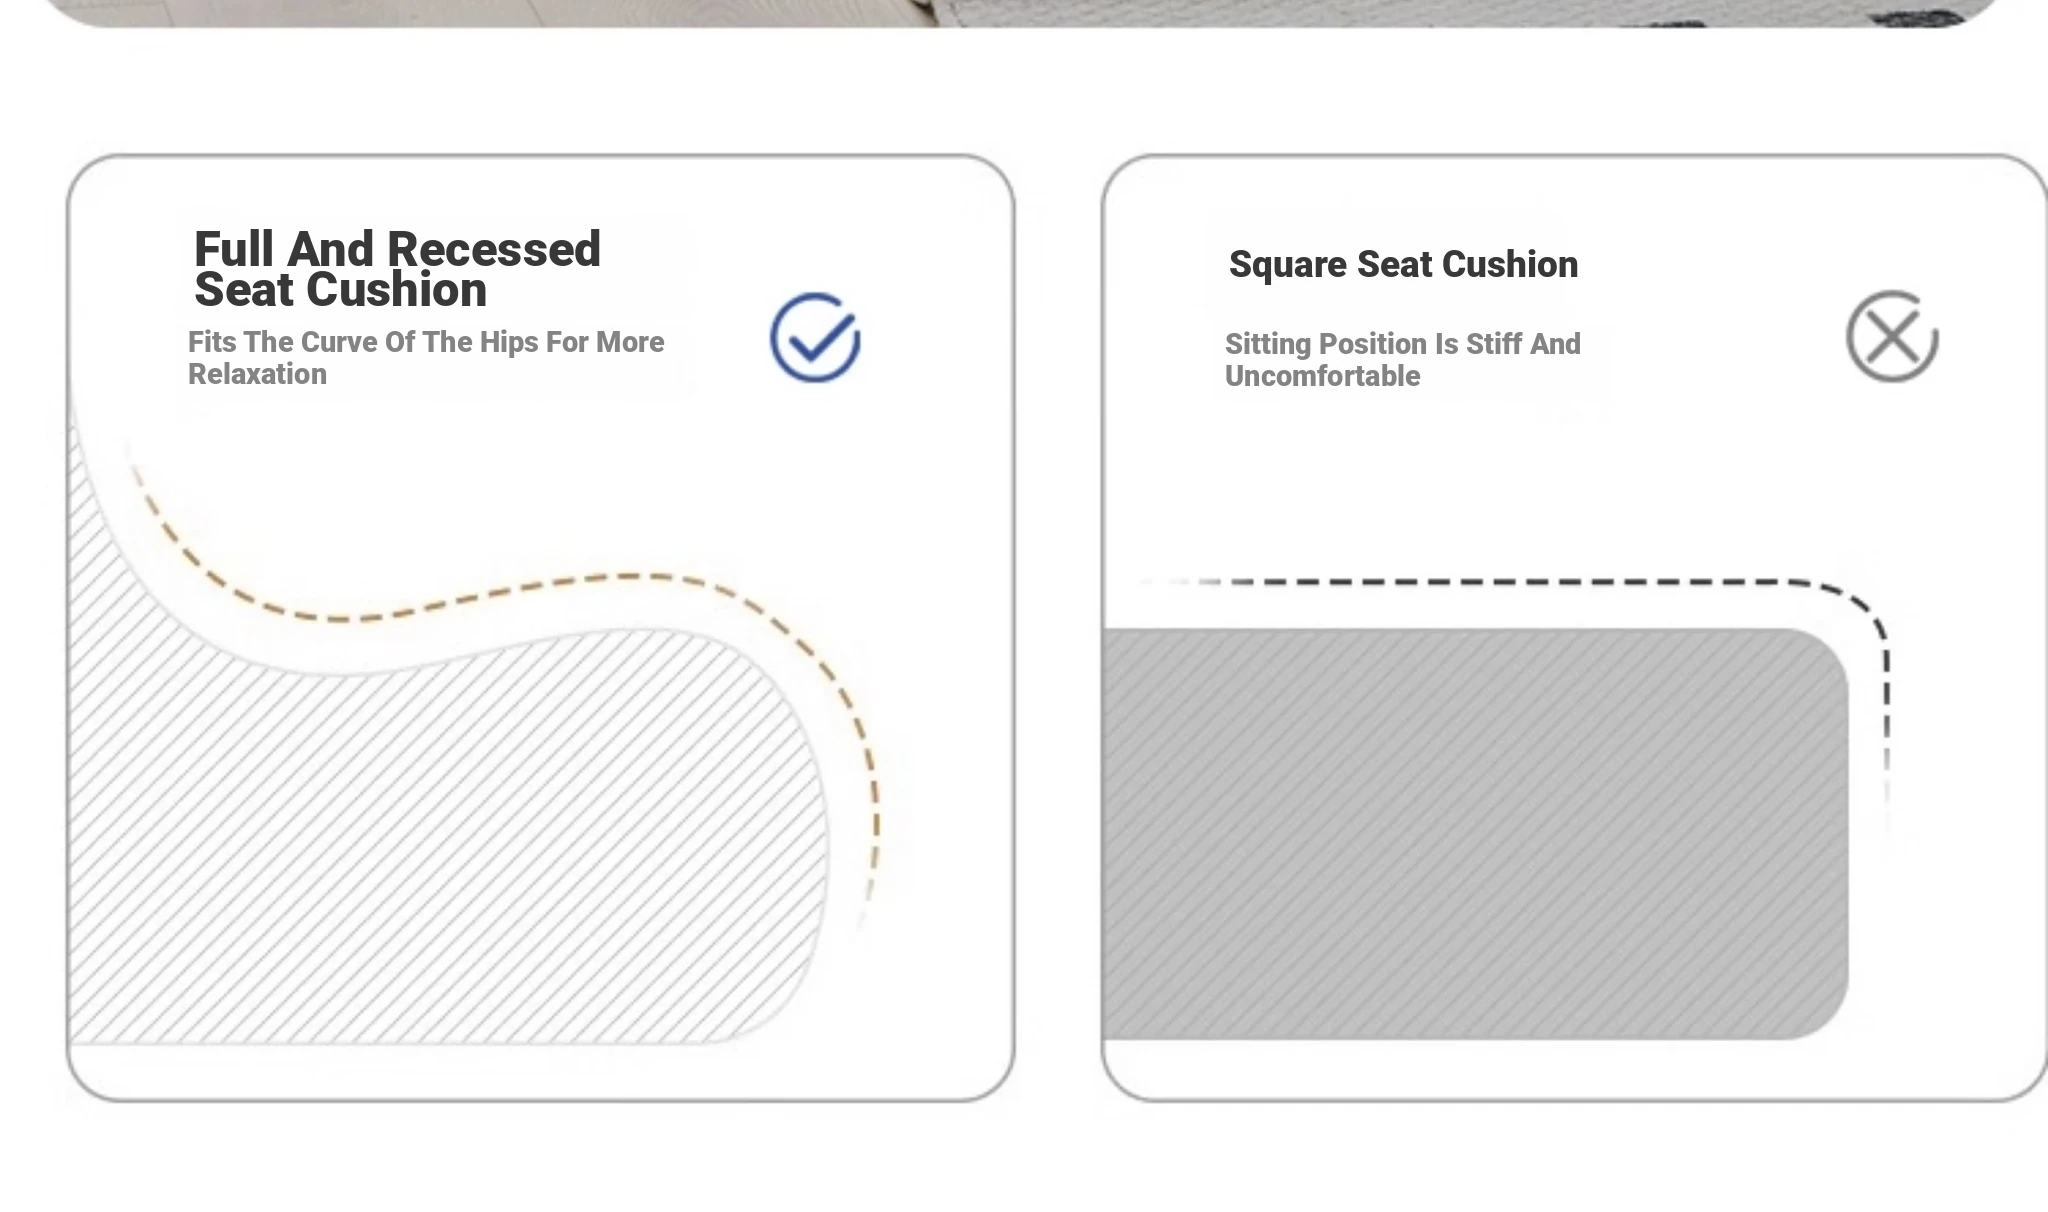The image size is (2048, 1212).
Task: Click the word "Hips" in the left description
Action: click(509, 342)
